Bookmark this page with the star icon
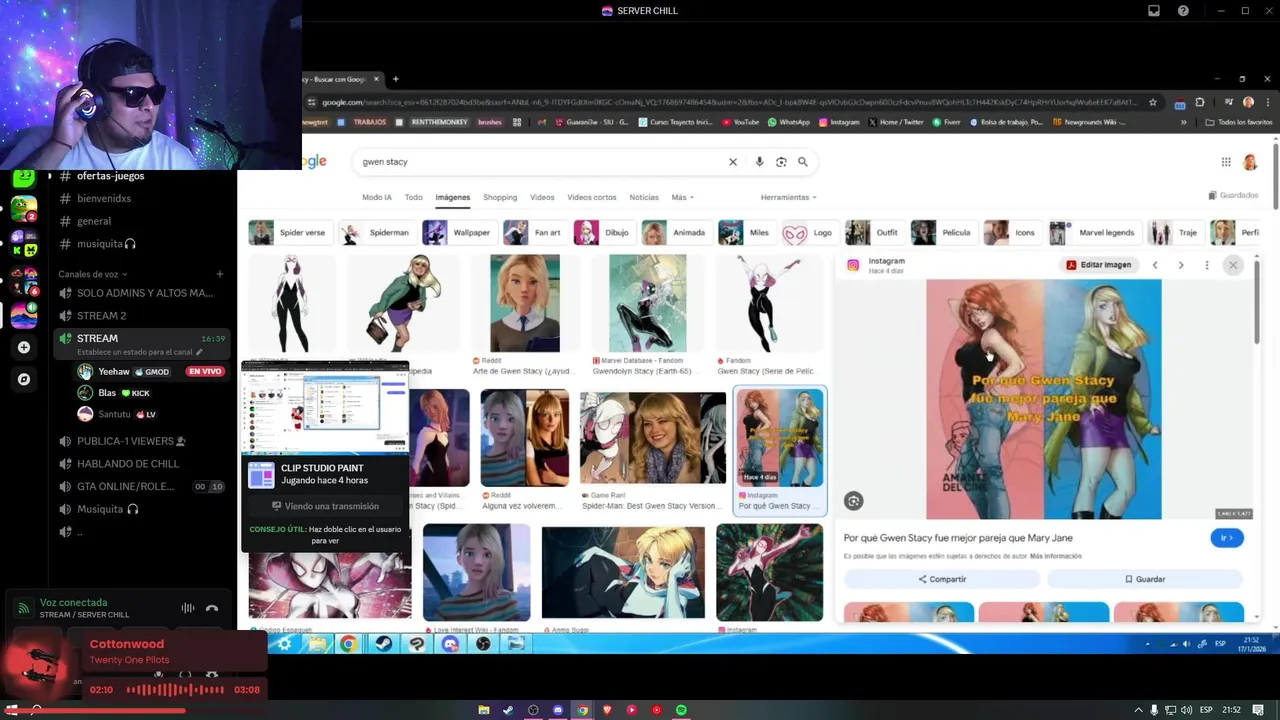This screenshot has width=1280, height=720. [1153, 102]
